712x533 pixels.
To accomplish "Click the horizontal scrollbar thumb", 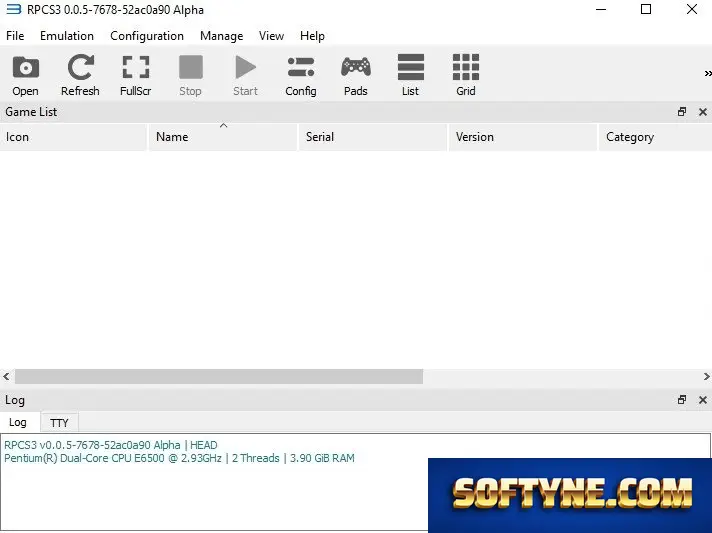I will 219,376.
